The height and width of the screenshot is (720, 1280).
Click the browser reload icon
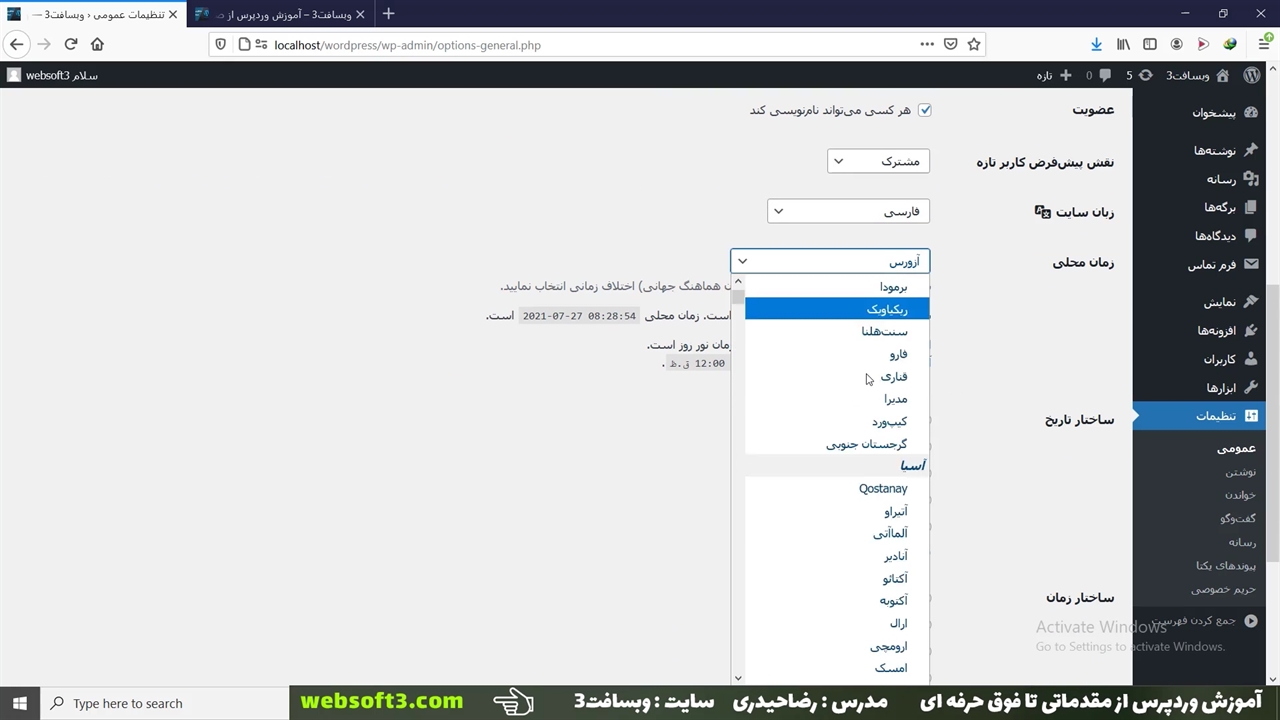point(70,44)
